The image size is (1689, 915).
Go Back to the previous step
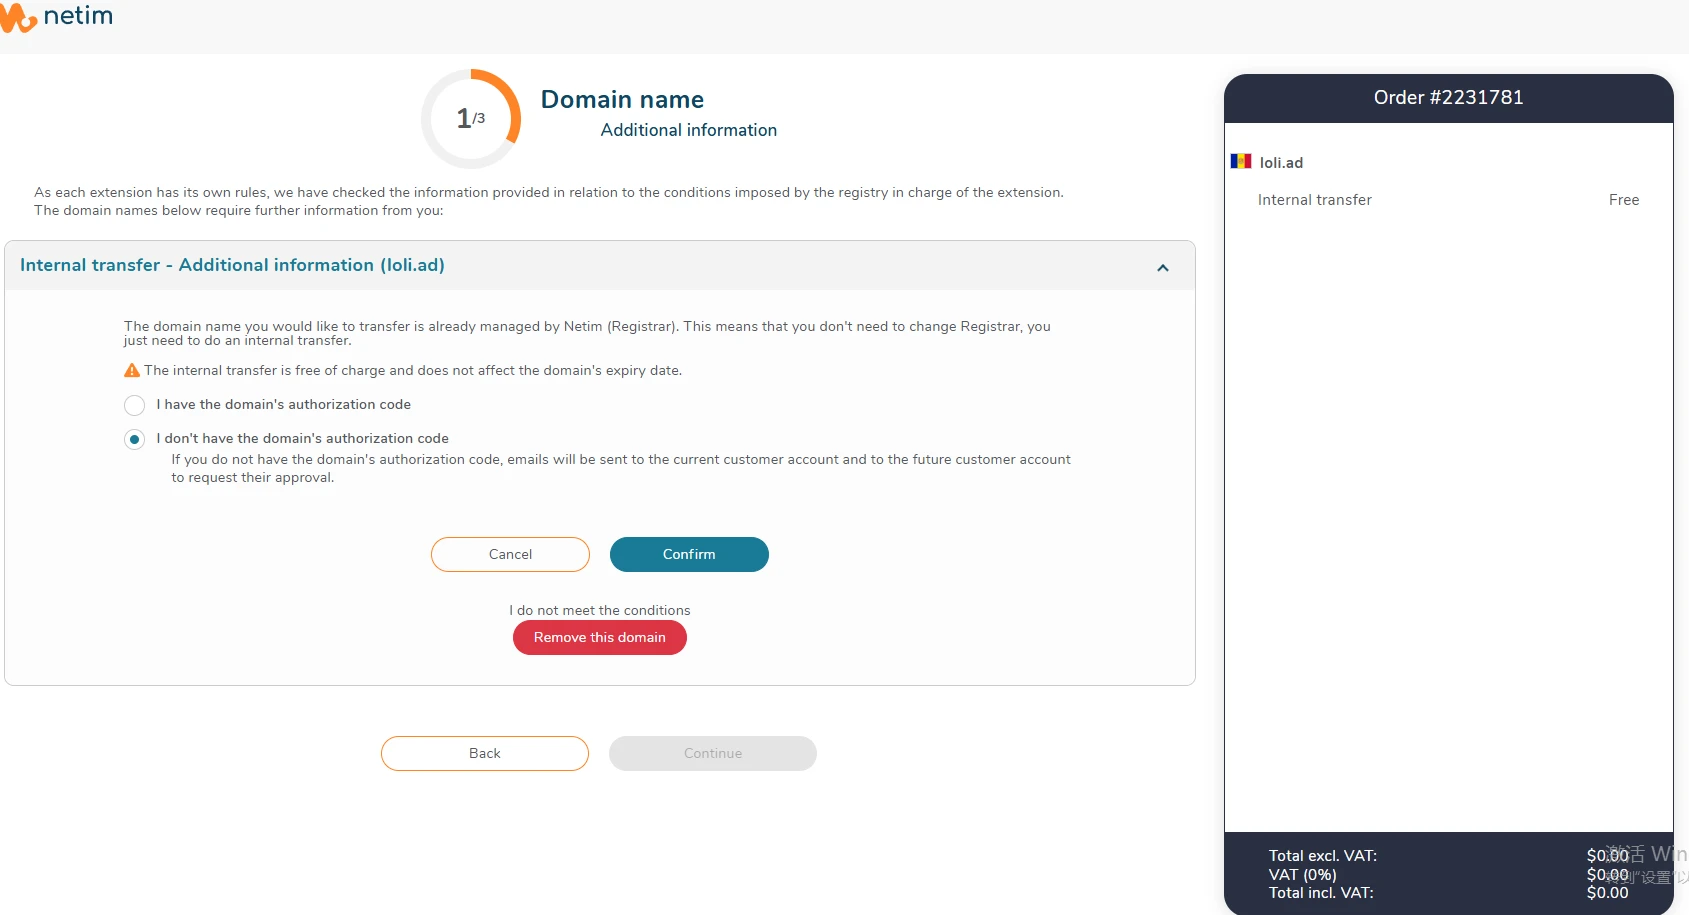pyautogui.click(x=484, y=754)
